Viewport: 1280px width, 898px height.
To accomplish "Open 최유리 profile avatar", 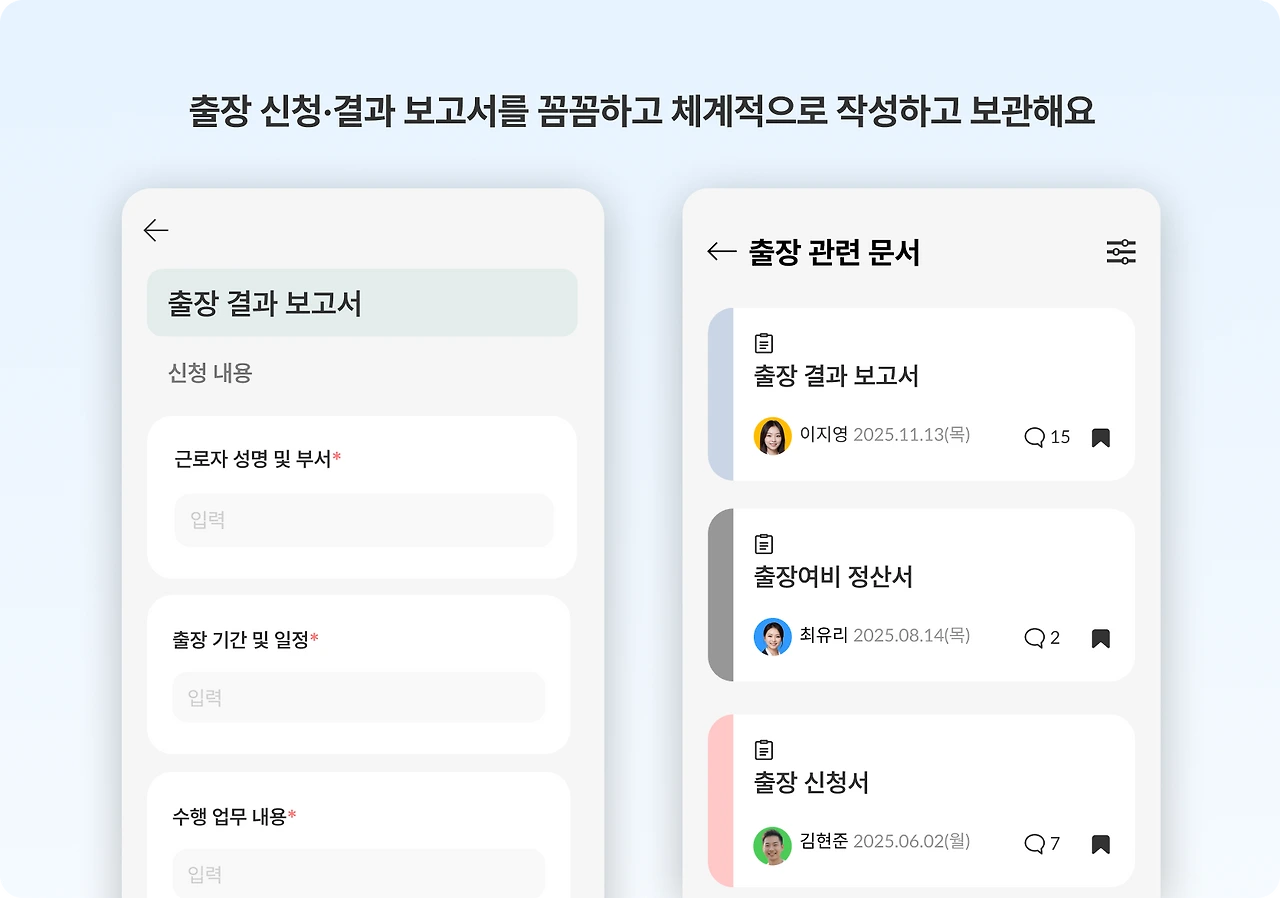I will pos(772,637).
